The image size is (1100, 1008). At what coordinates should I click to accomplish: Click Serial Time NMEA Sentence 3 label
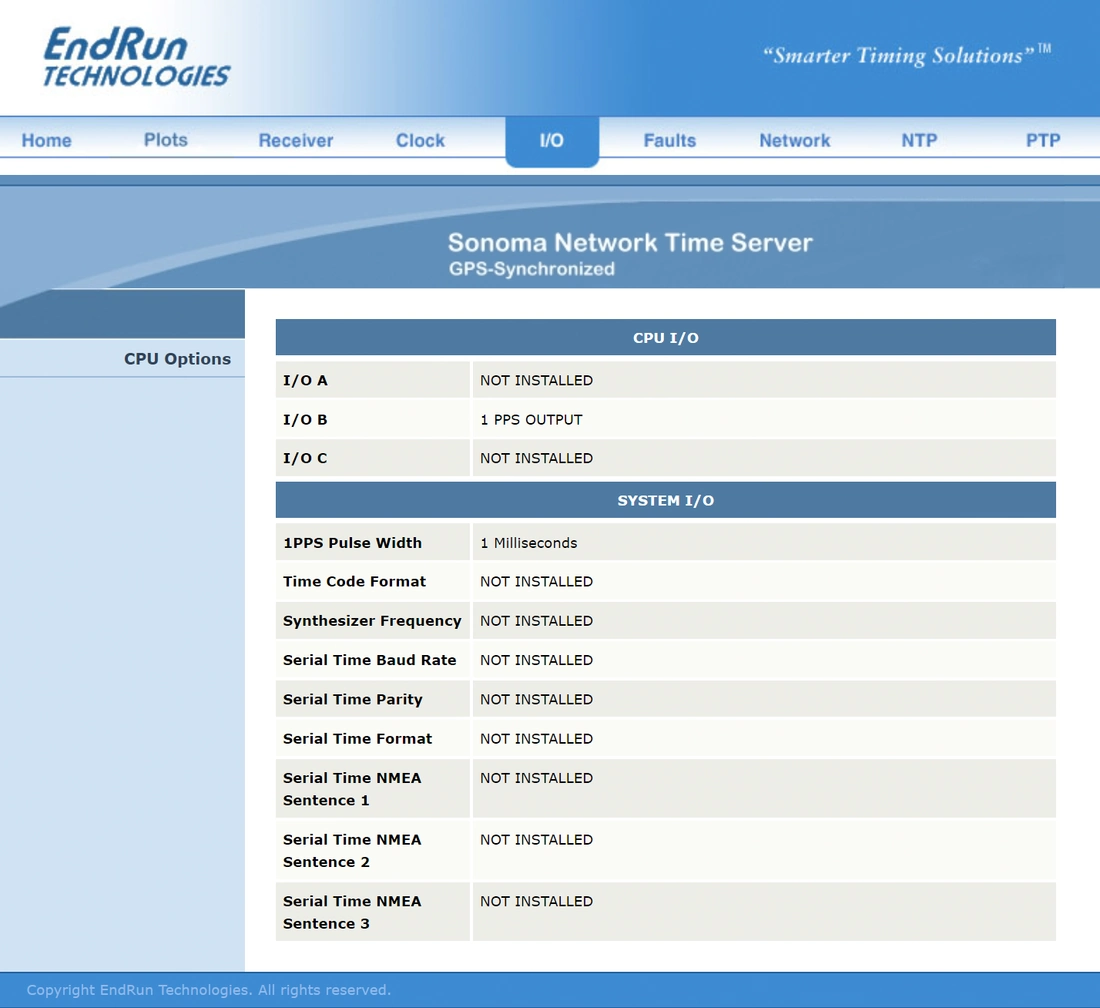click(x=352, y=913)
